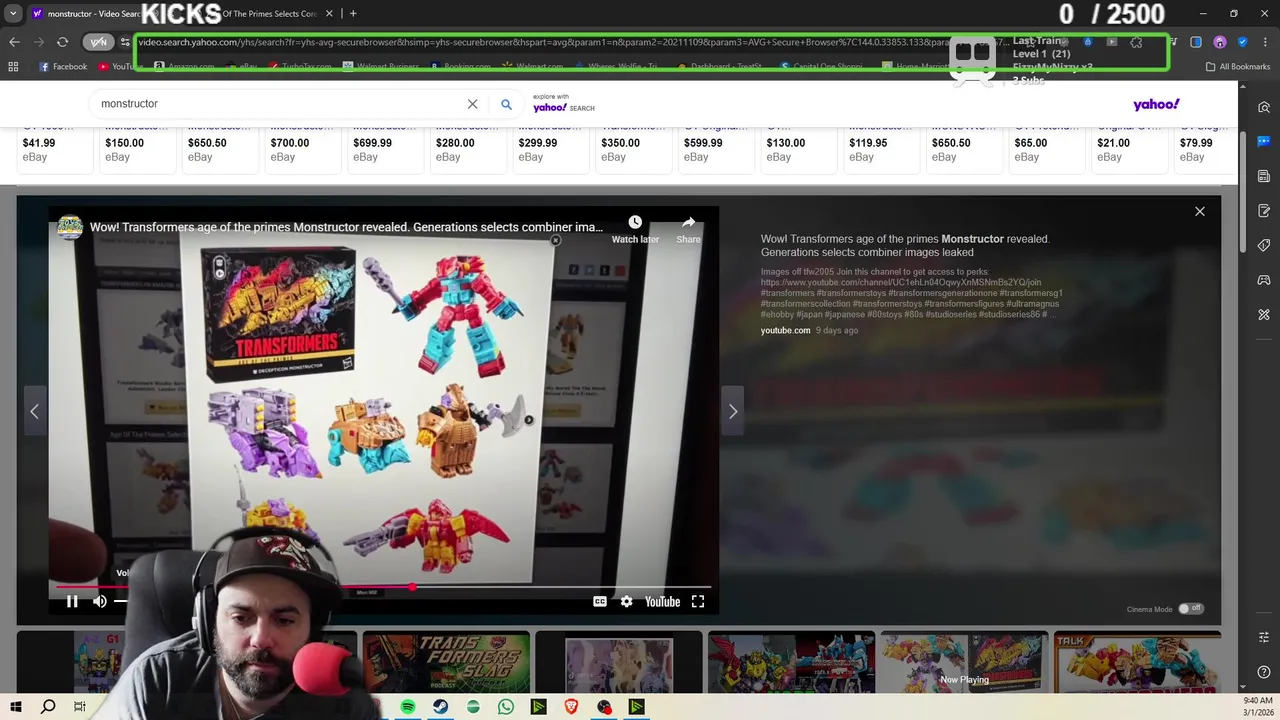The width and height of the screenshot is (1280, 720).
Task: Mute the video volume speaker icon
Action: click(100, 601)
